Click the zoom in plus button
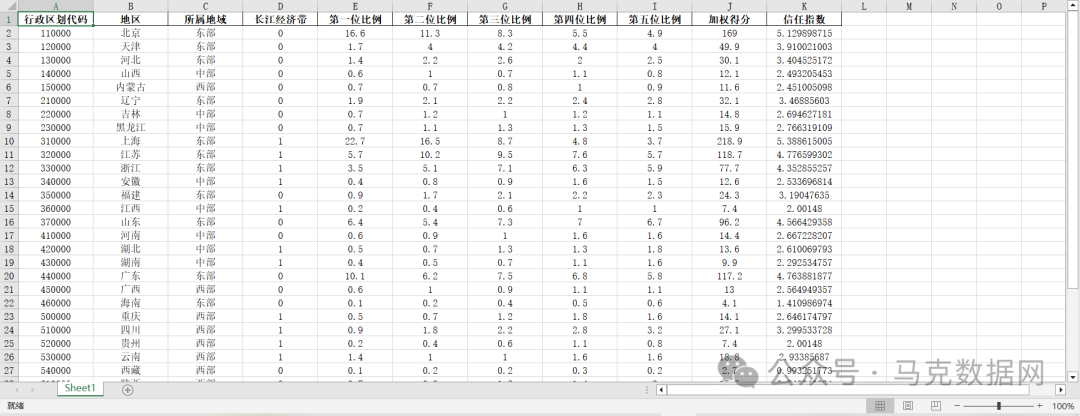The height and width of the screenshot is (416, 1080). tap(1040, 406)
